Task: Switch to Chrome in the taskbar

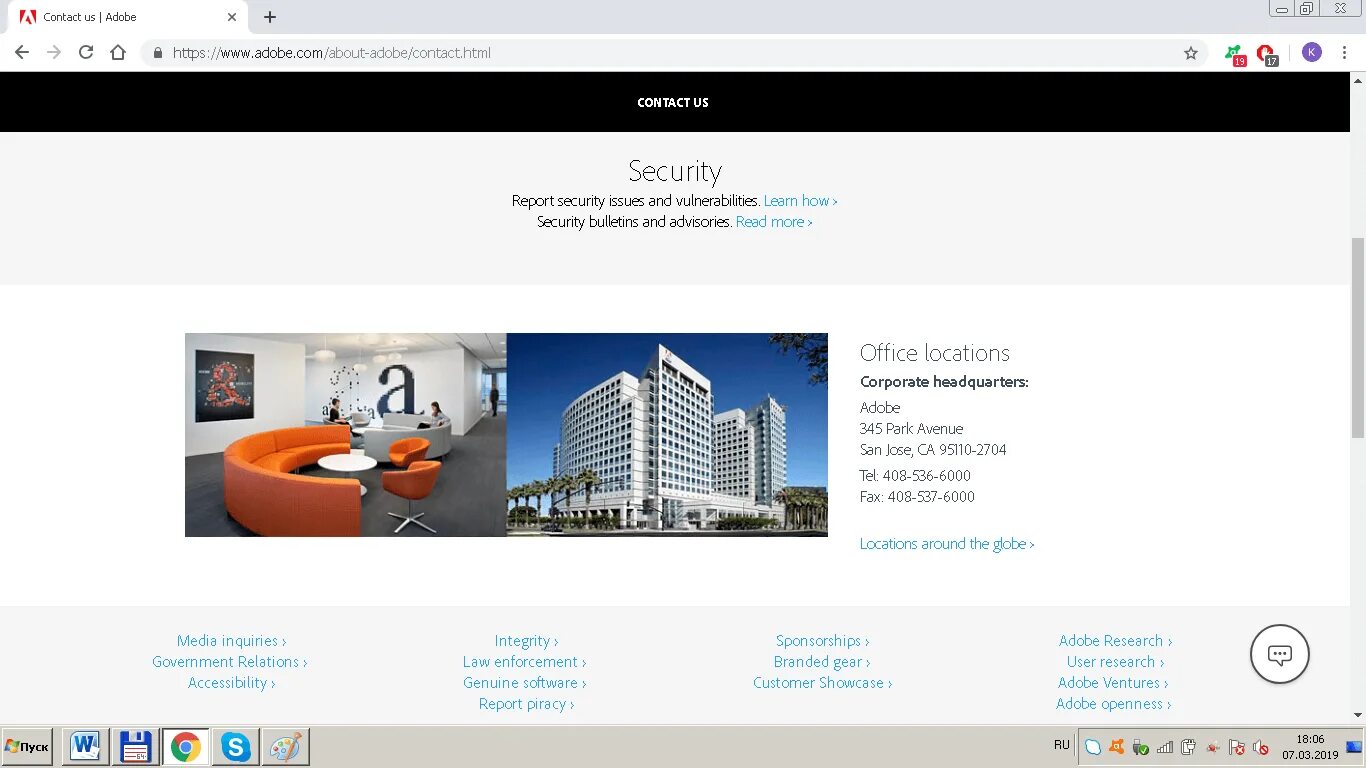Action: click(185, 747)
